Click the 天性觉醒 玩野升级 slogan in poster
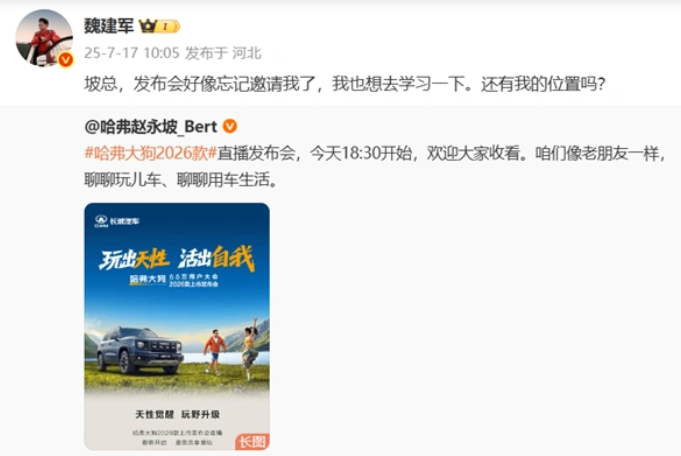This screenshot has height=456, width=681. point(177,414)
